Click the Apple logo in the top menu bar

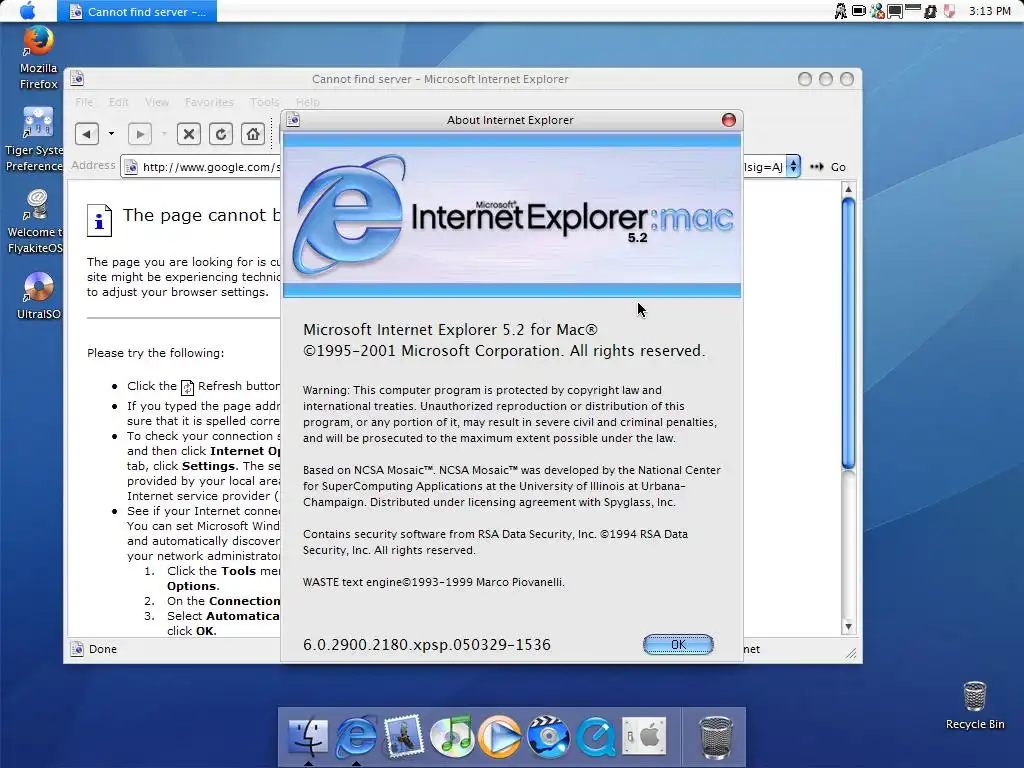[x=28, y=10]
